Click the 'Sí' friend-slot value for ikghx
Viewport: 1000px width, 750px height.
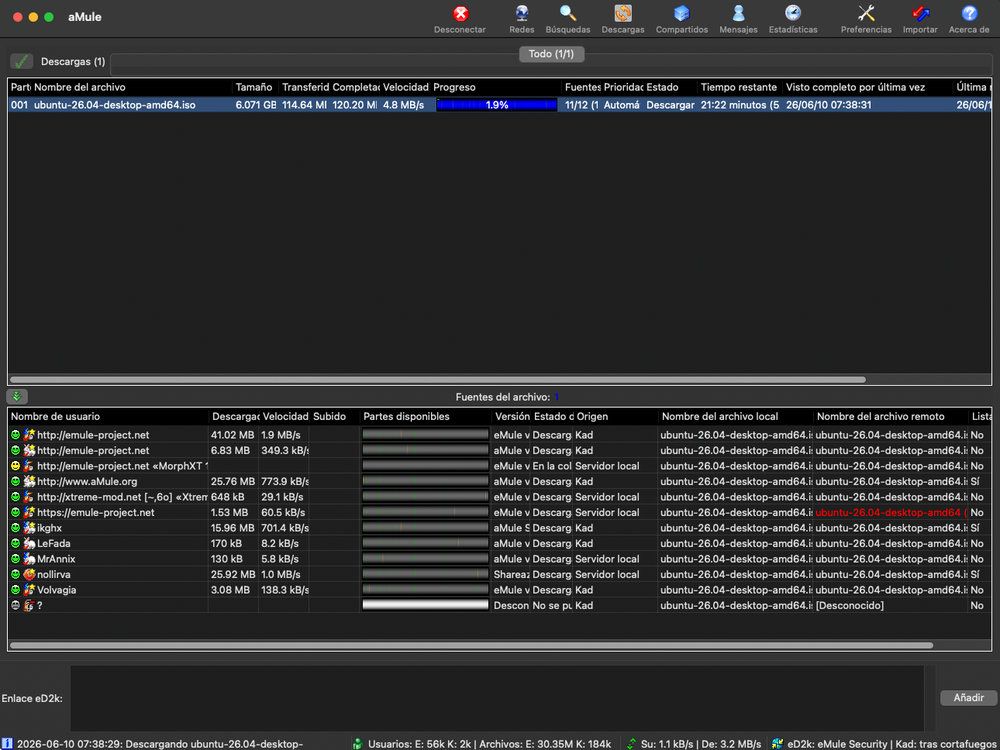974,528
